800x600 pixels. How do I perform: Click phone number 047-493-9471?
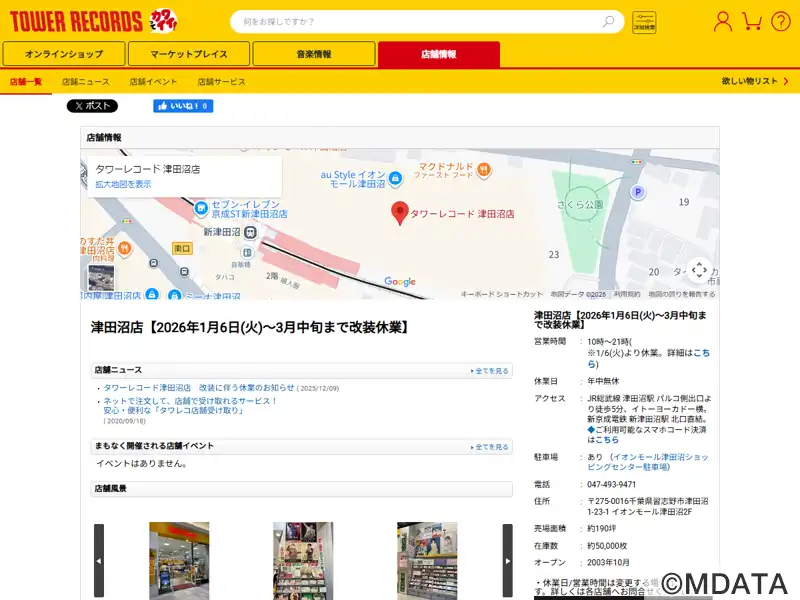coord(611,484)
